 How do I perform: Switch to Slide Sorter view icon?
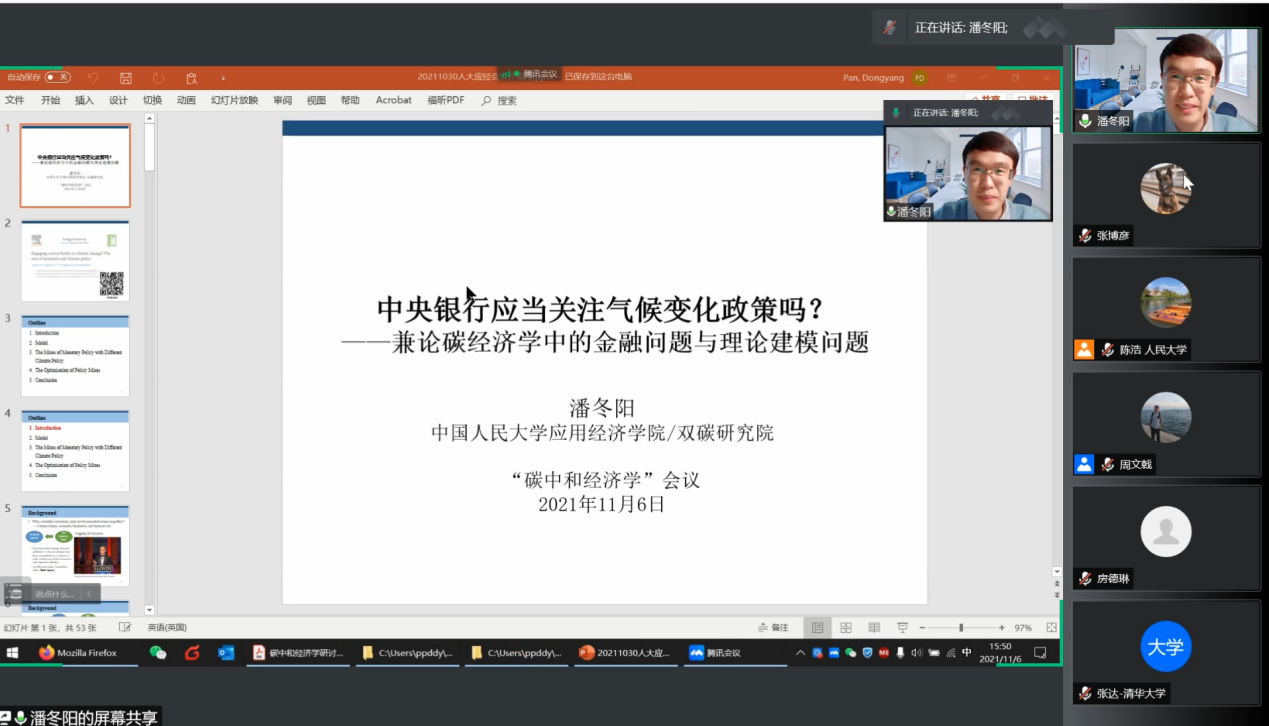click(846, 628)
